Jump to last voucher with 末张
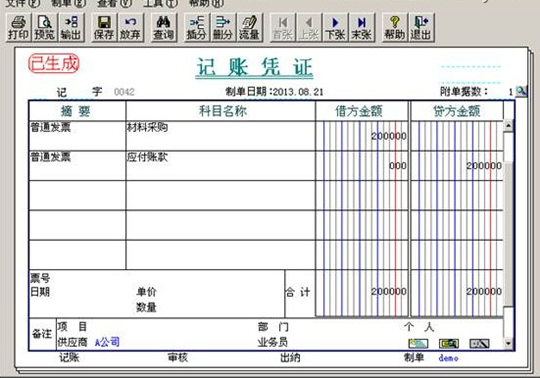Image resolution: width=540 pixels, height=378 pixels. [x=362, y=28]
